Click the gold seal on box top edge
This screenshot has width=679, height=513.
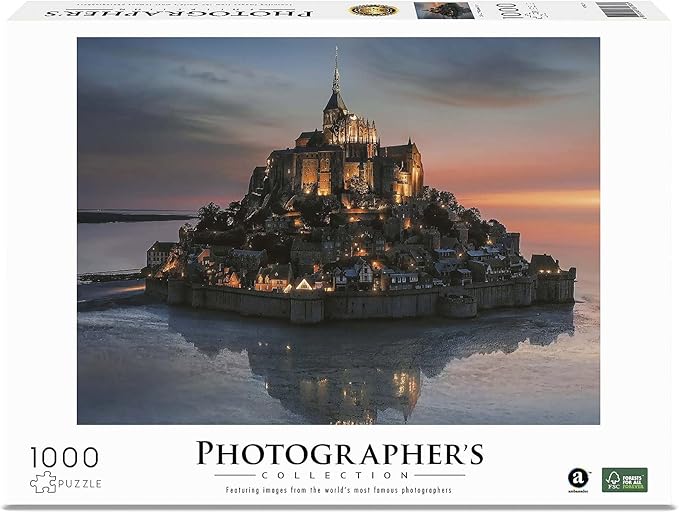tap(374, 10)
